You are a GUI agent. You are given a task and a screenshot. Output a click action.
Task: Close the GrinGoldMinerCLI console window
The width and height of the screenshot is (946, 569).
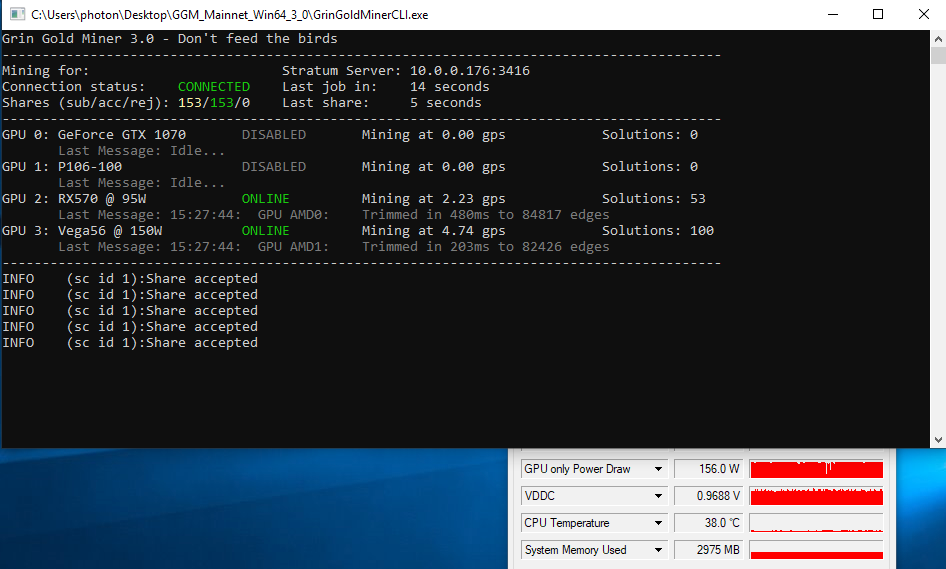point(923,14)
